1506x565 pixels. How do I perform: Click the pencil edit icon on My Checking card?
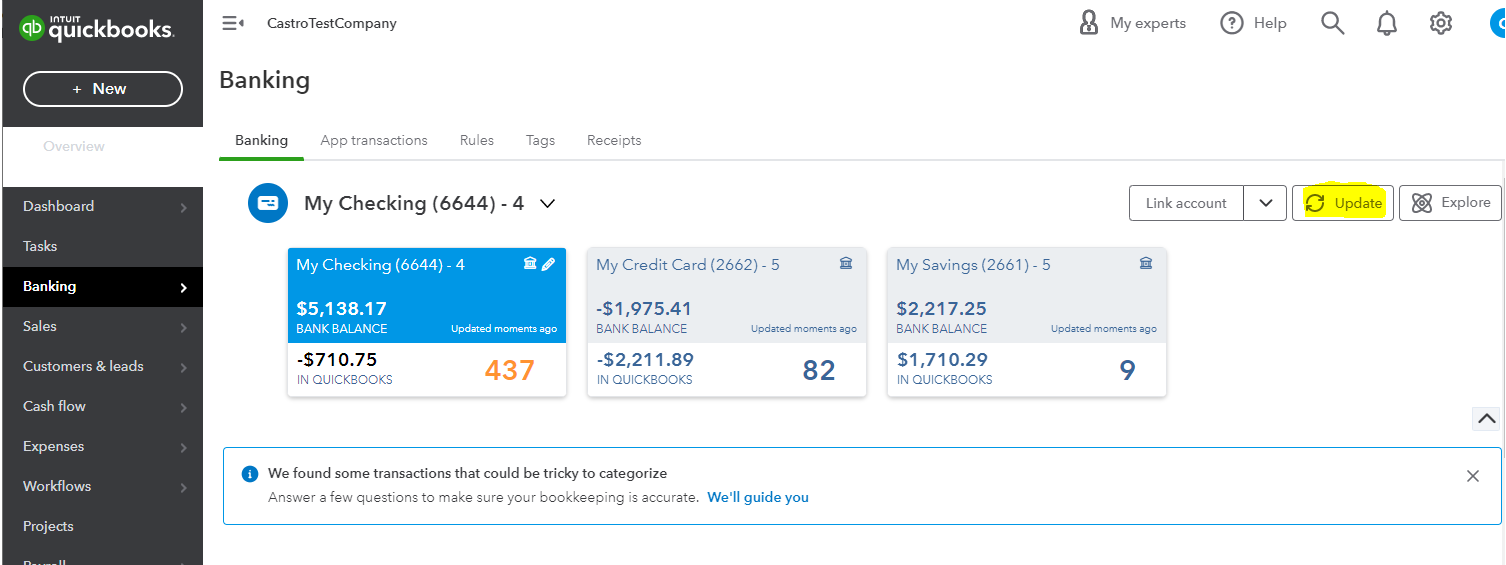click(x=548, y=264)
